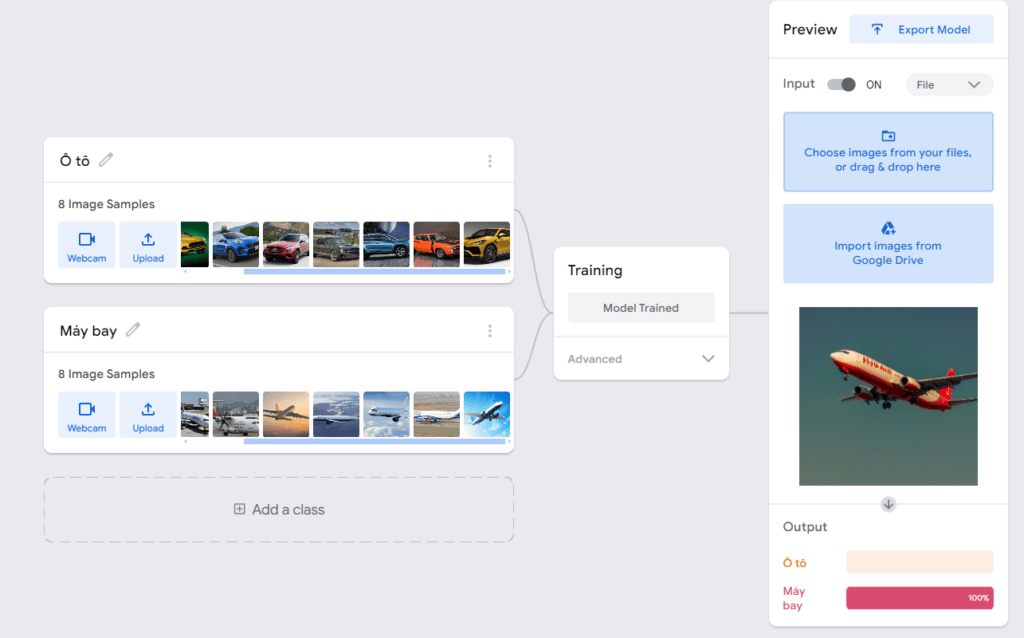Click the Máy bay class title text
Viewport: 1024px width, 638px height.
coord(88,330)
